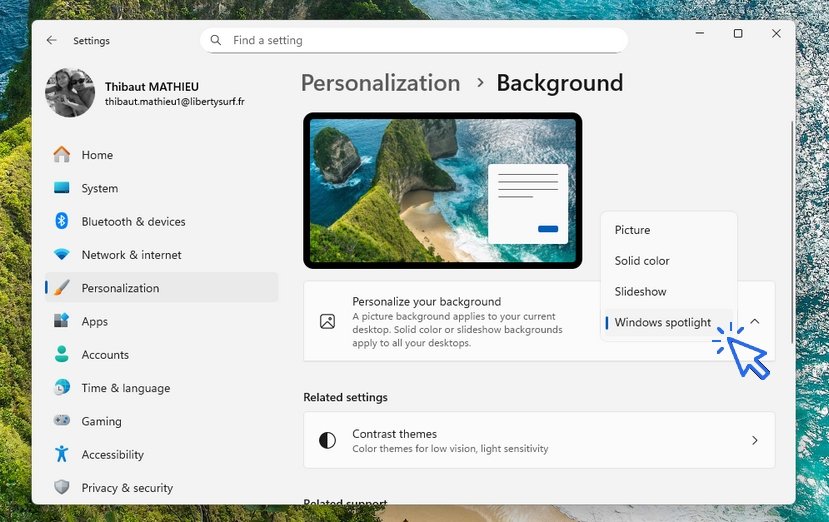829x522 pixels.
Task: Open Accounts person icon
Action: 62,354
